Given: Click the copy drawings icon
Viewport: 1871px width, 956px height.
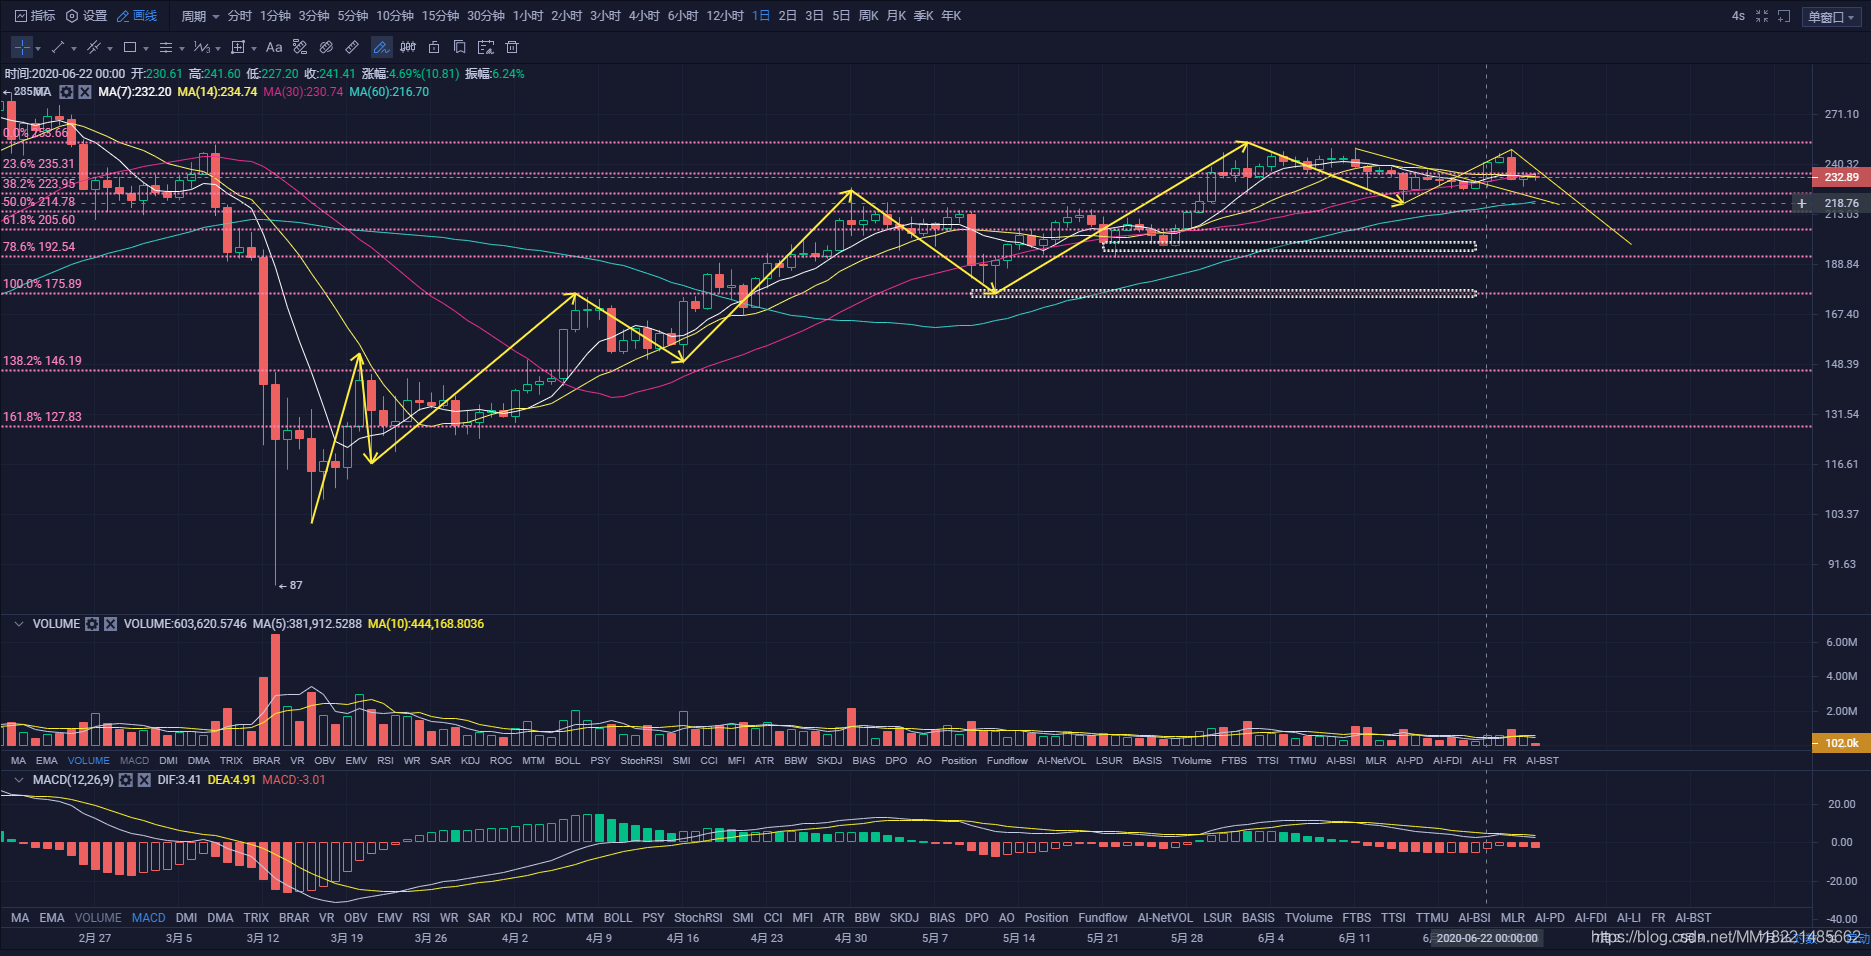Looking at the screenshot, I should 460,47.
